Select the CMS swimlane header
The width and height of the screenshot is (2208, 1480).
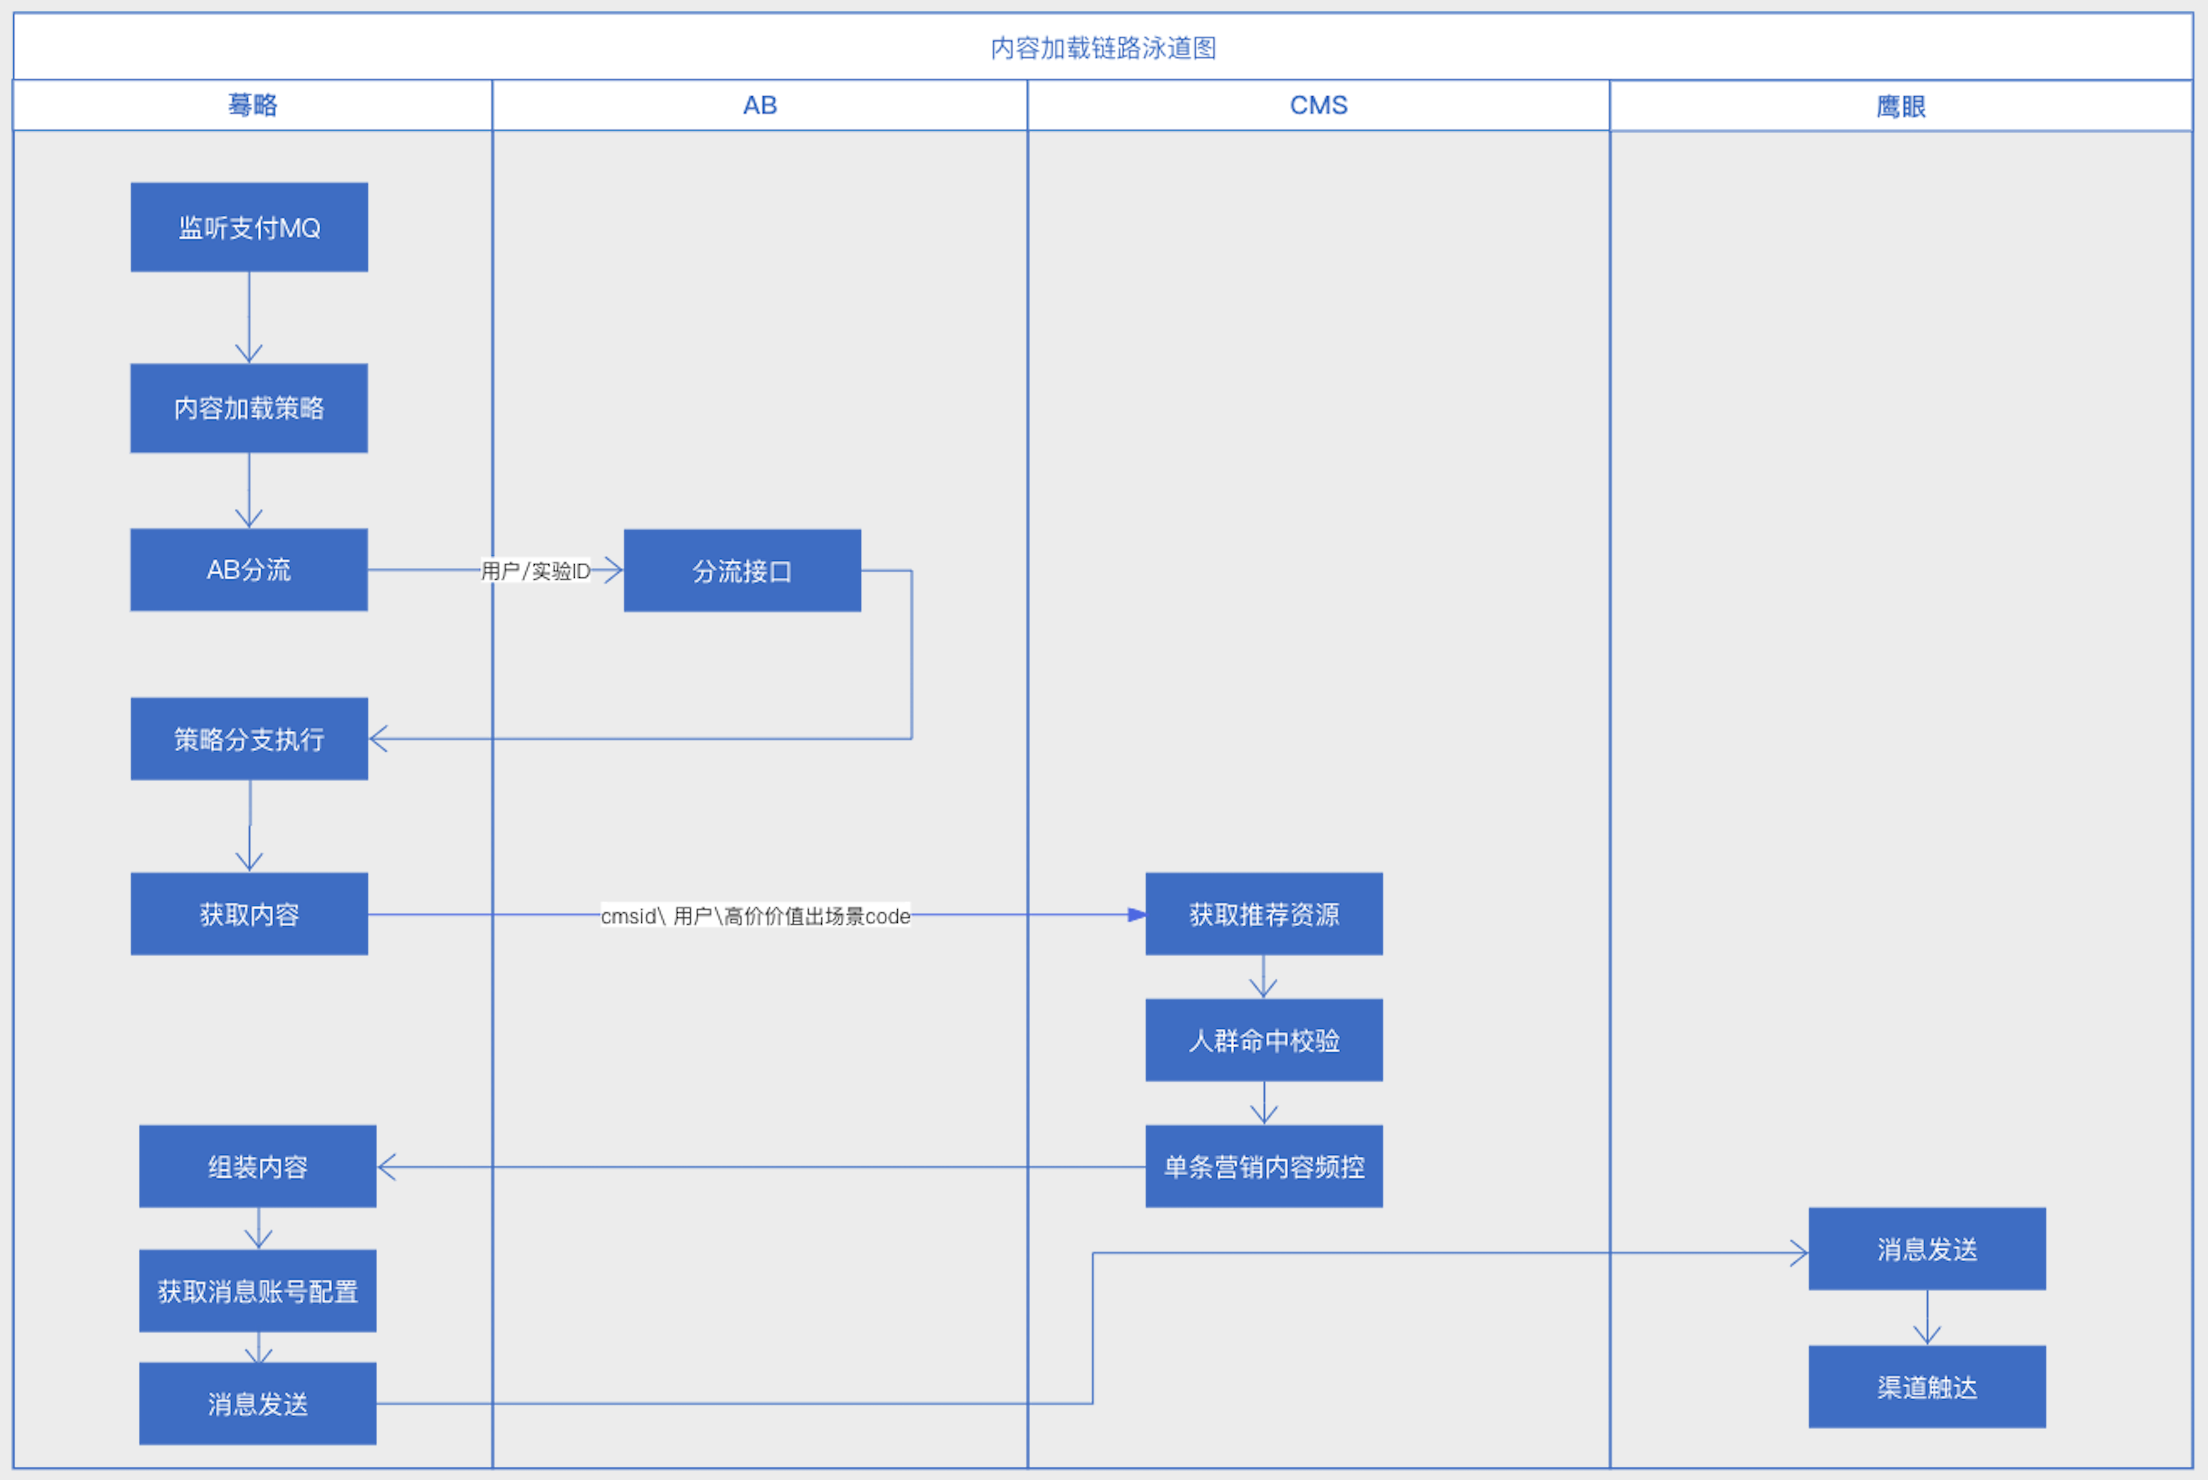(x=1318, y=105)
